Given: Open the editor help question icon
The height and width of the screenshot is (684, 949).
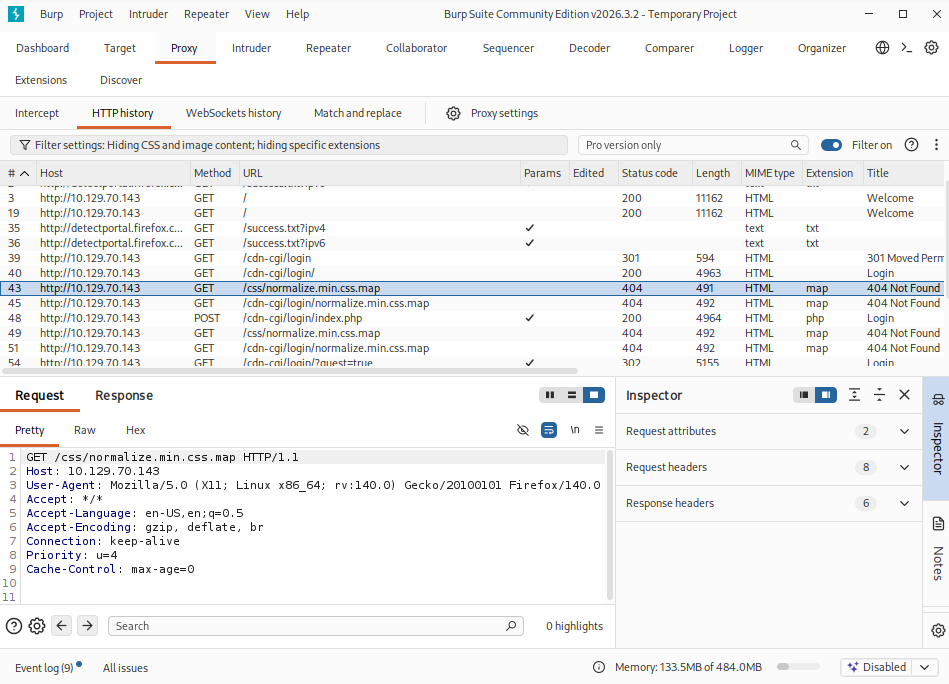Looking at the screenshot, I should 14,626.
